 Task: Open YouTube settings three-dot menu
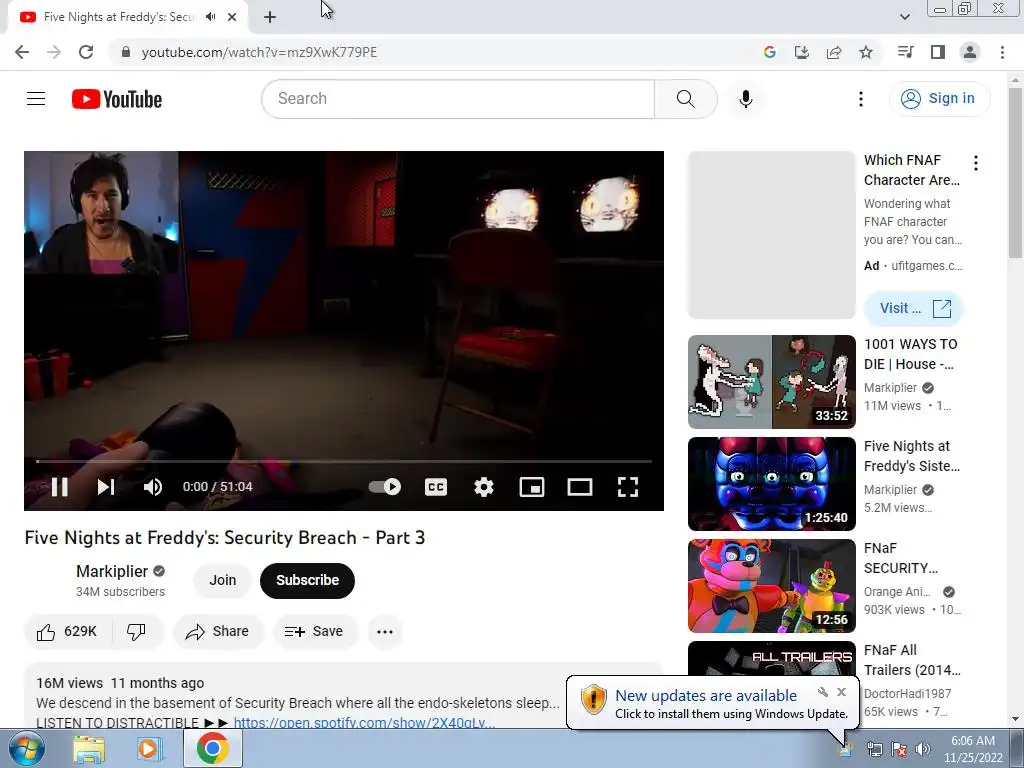click(861, 99)
